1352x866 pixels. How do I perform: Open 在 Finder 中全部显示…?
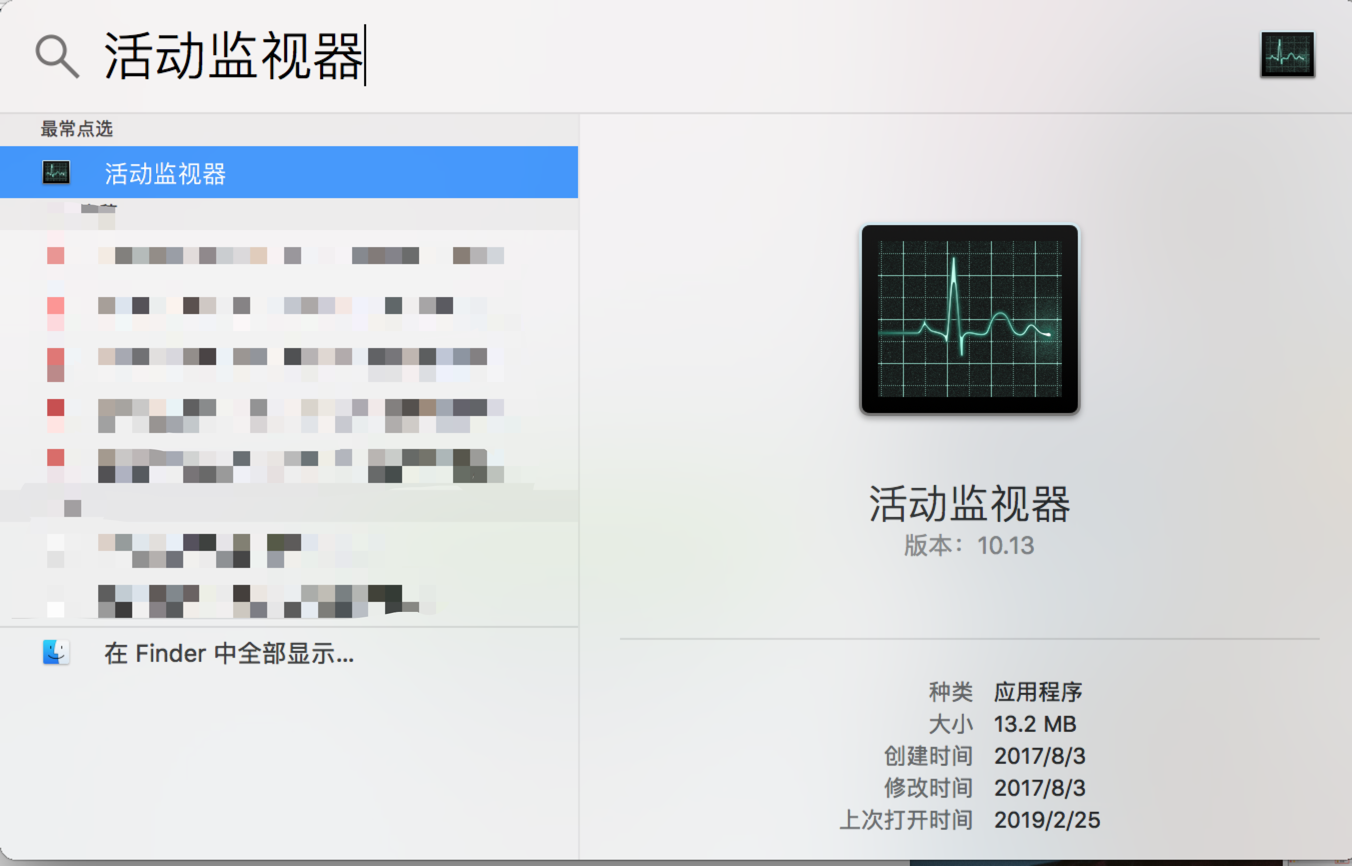click(x=229, y=654)
